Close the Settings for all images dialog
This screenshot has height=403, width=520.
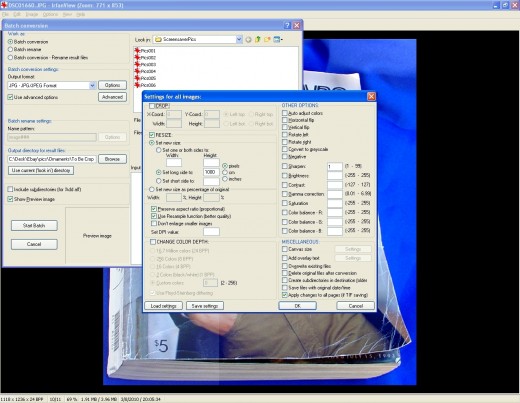[x=371, y=97]
